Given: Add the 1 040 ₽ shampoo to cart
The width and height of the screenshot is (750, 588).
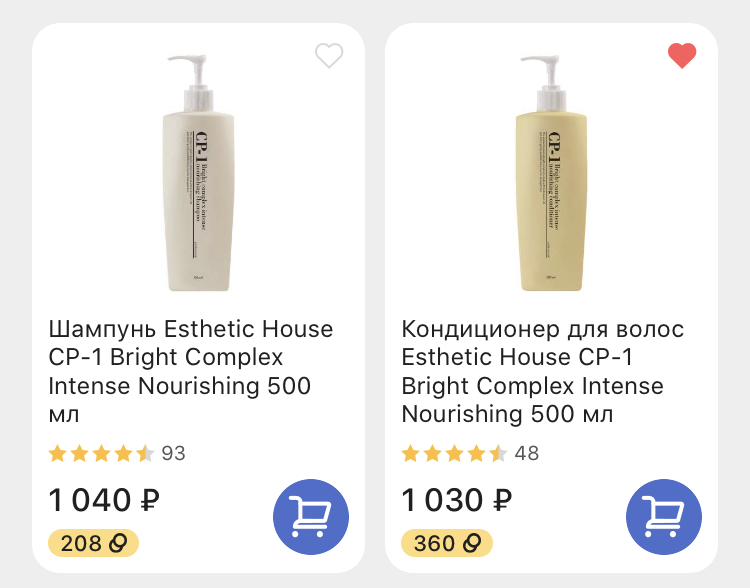Looking at the screenshot, I should (x=311, y=517).
